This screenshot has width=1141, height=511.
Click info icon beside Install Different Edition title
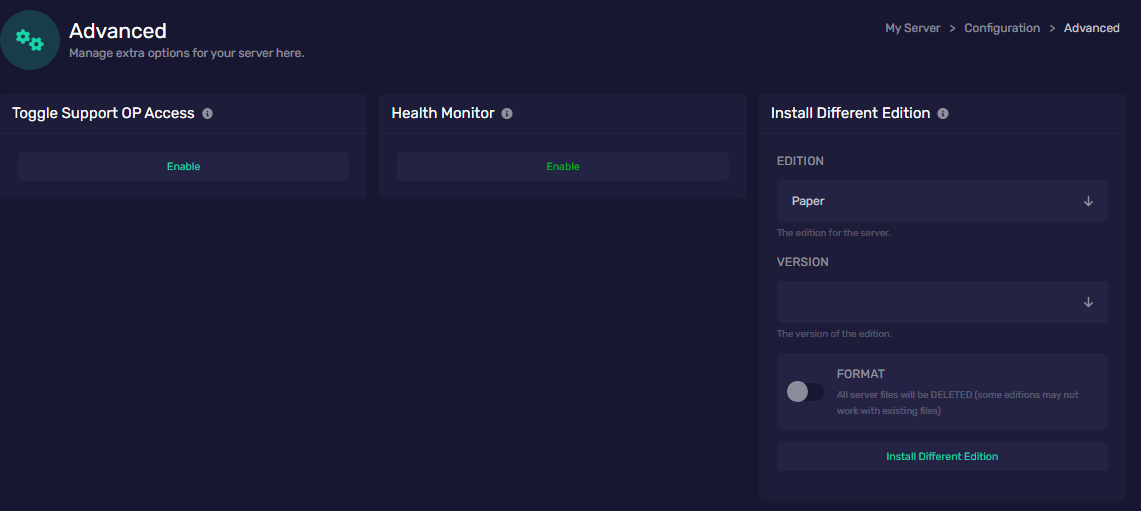(x=943, y=114)
